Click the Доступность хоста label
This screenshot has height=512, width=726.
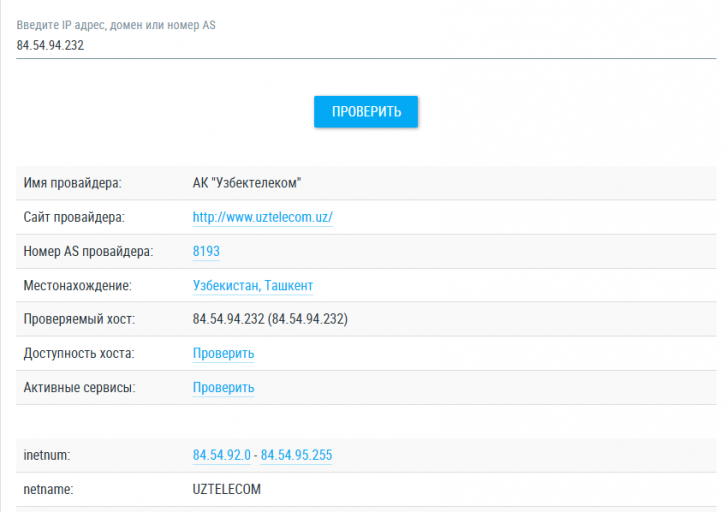(x=79, y=353)
